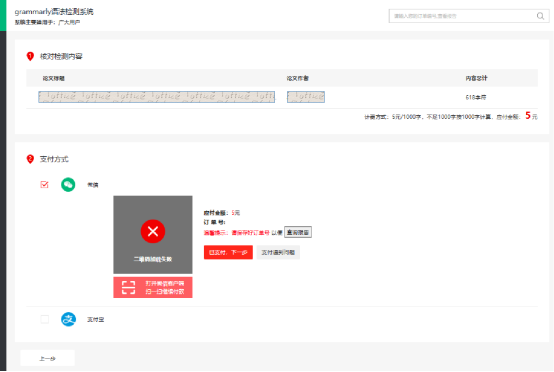Click the green WeChat pay logo

coord(68,184)
